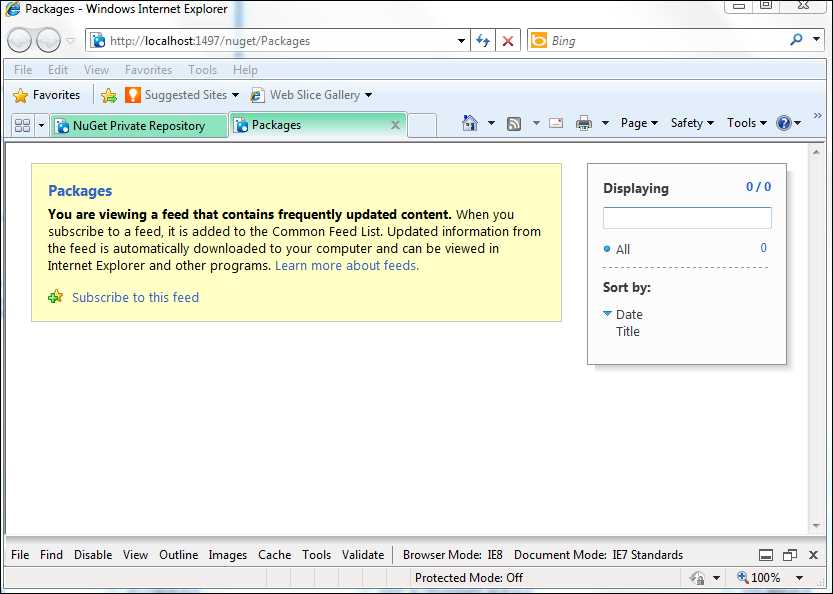
Task: Click the RSS feeds icon
Action: tap(514, 123)
